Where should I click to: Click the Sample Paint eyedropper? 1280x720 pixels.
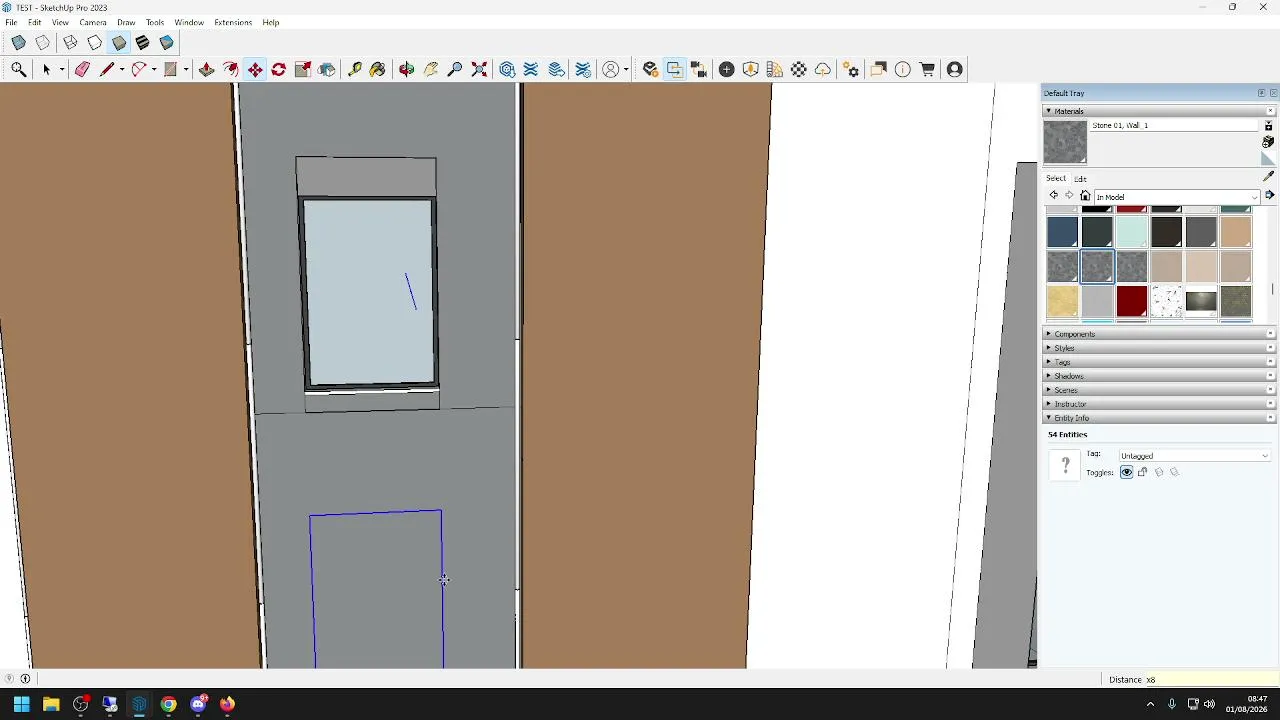1269,176
